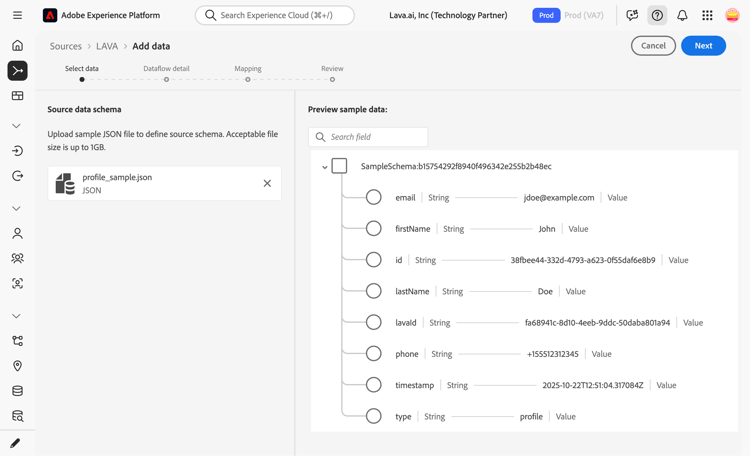Select the id field radio button
Viewport: 750px width, 456px height.
374,260
